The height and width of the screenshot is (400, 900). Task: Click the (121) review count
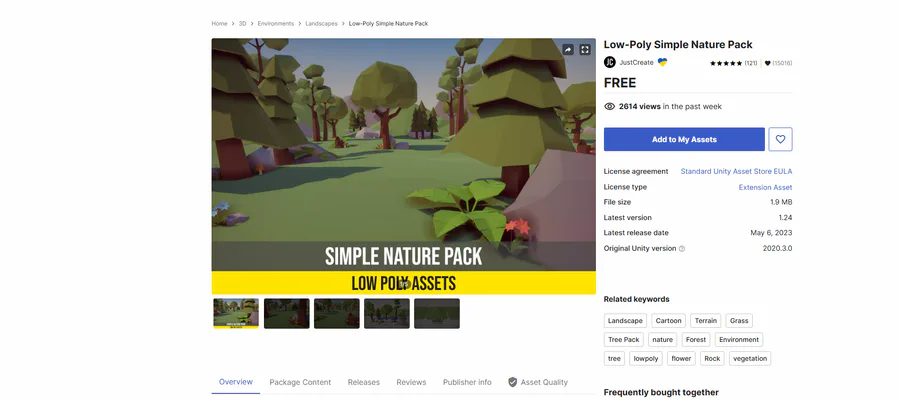coord(751,63)
